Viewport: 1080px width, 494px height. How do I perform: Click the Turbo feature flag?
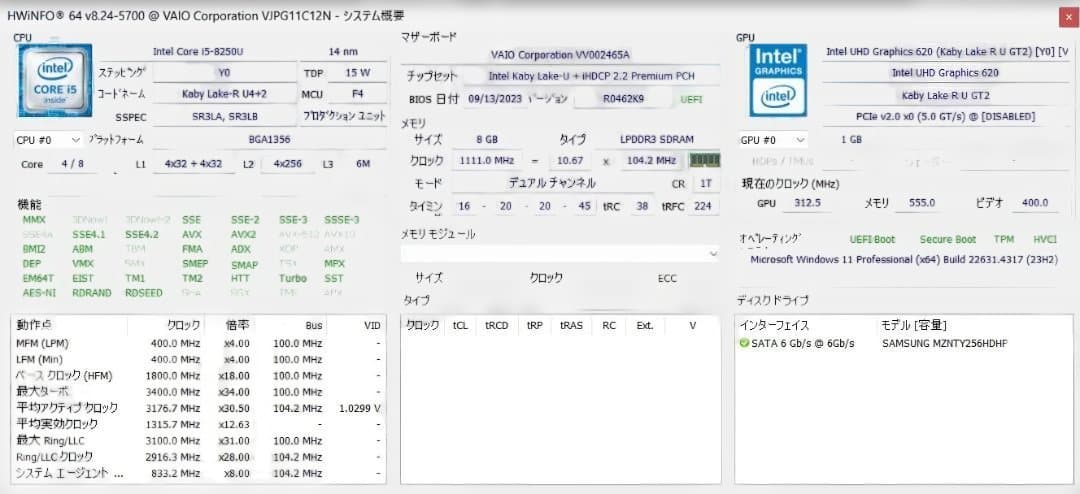(293, 278)
